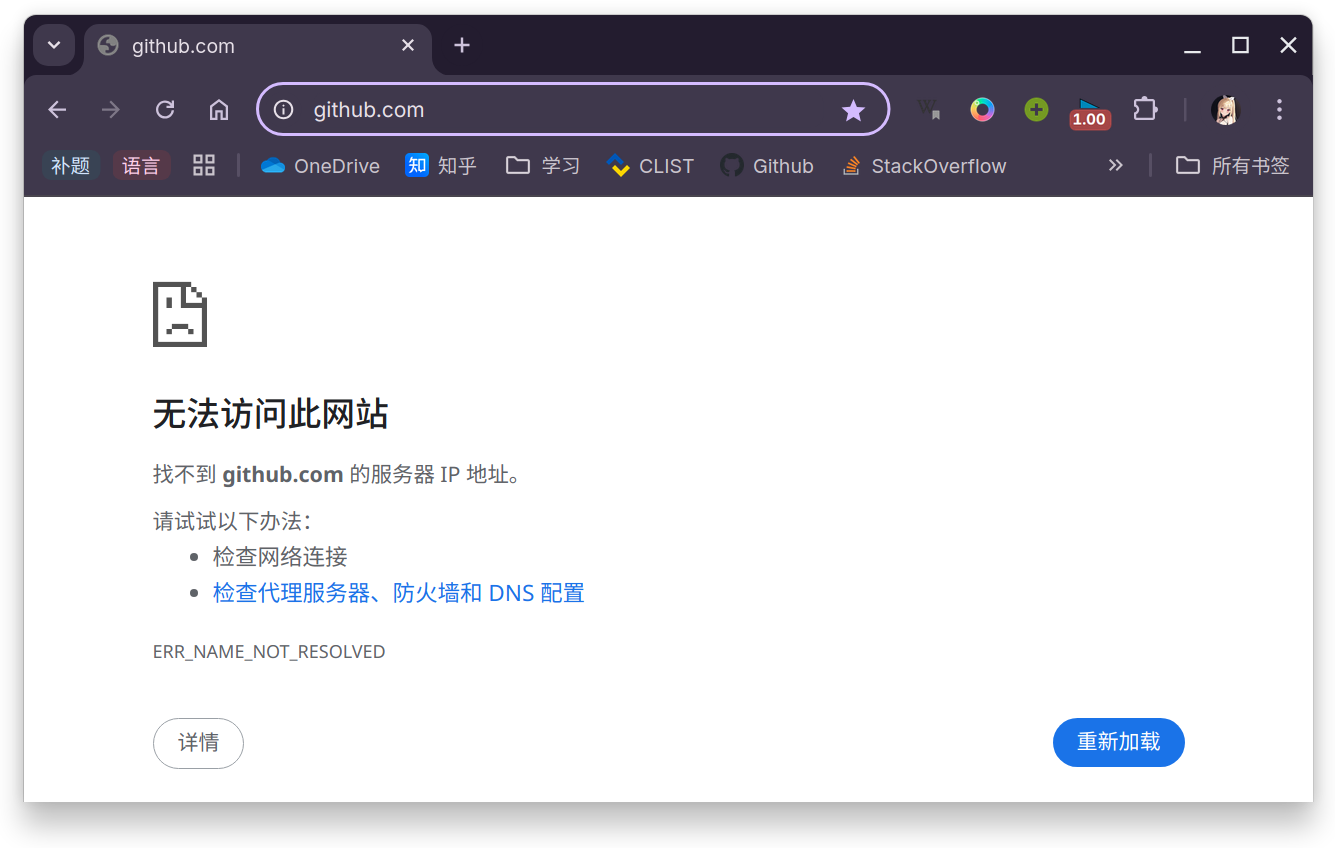Open the green plus extension icon
Screen dimensions: 1335x848
[x=1036, y=110]
